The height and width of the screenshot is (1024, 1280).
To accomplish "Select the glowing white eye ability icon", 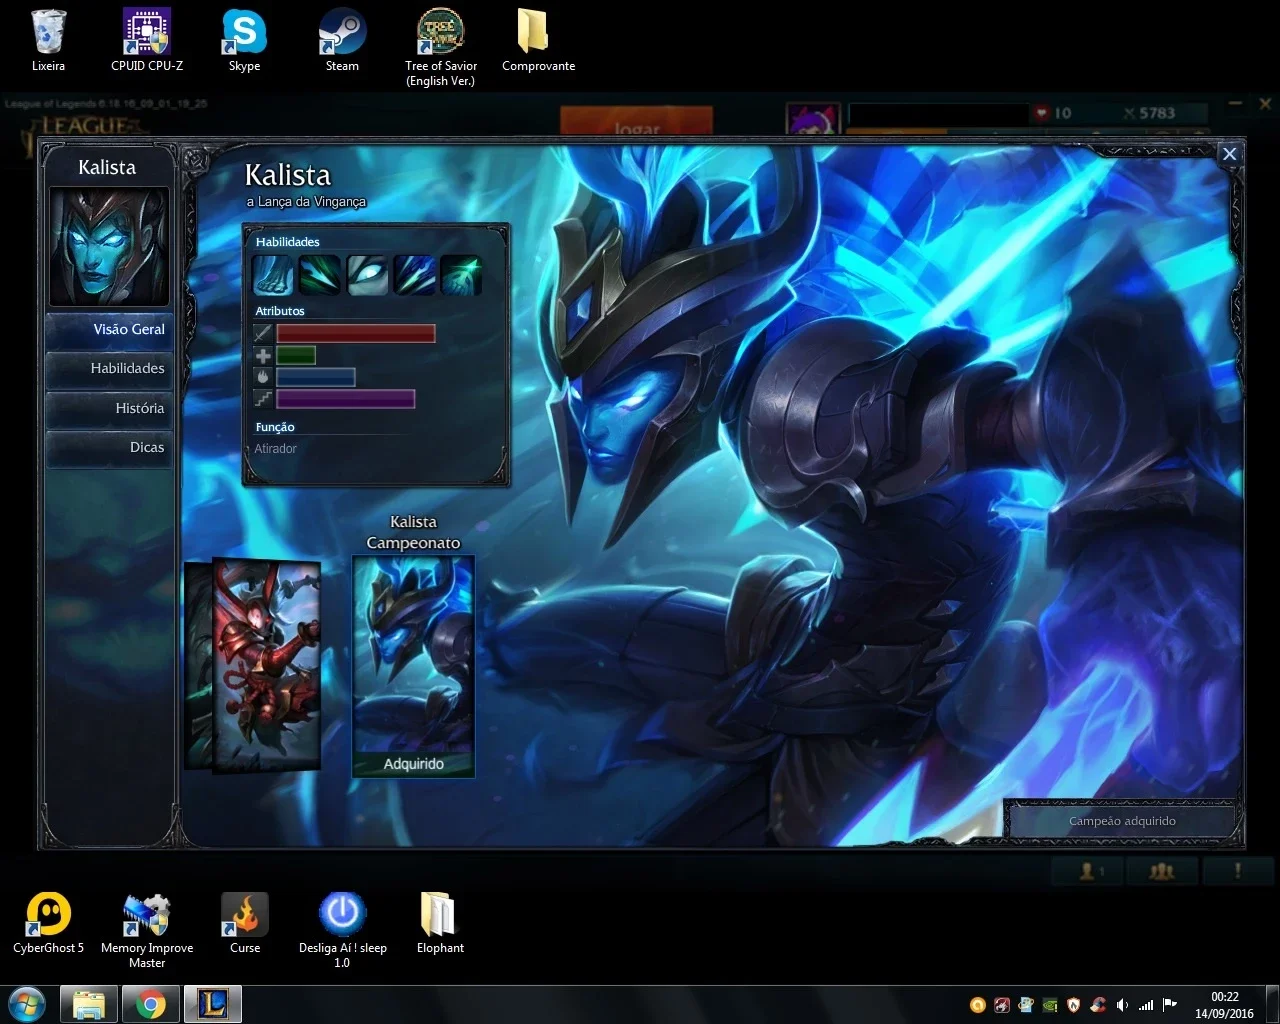I will point(367,275).
